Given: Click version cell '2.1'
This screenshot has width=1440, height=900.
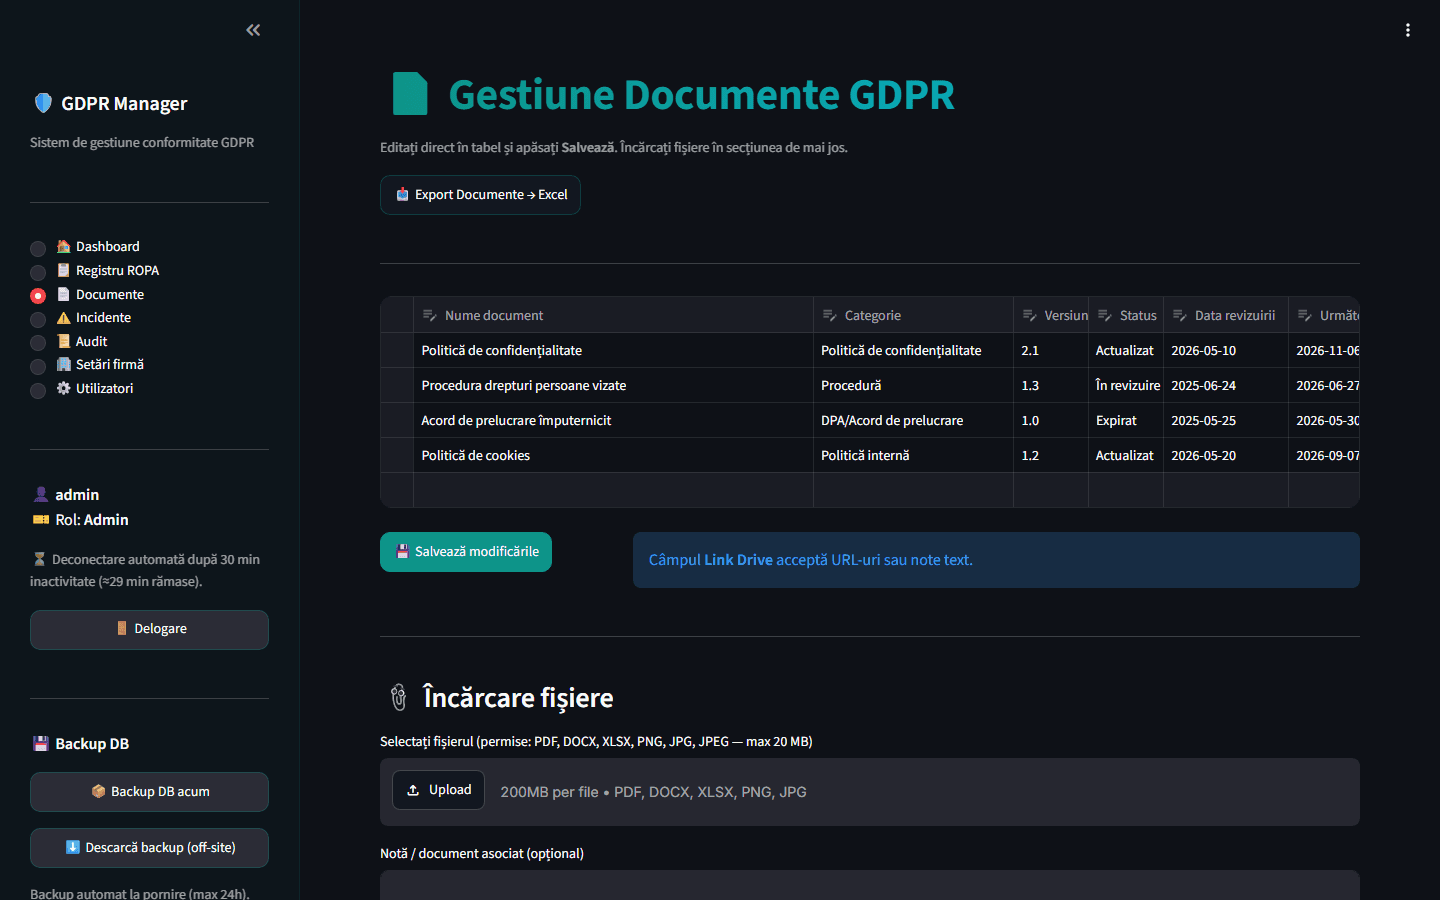Looking at the screenshot, I should (x=1051, y=350).
